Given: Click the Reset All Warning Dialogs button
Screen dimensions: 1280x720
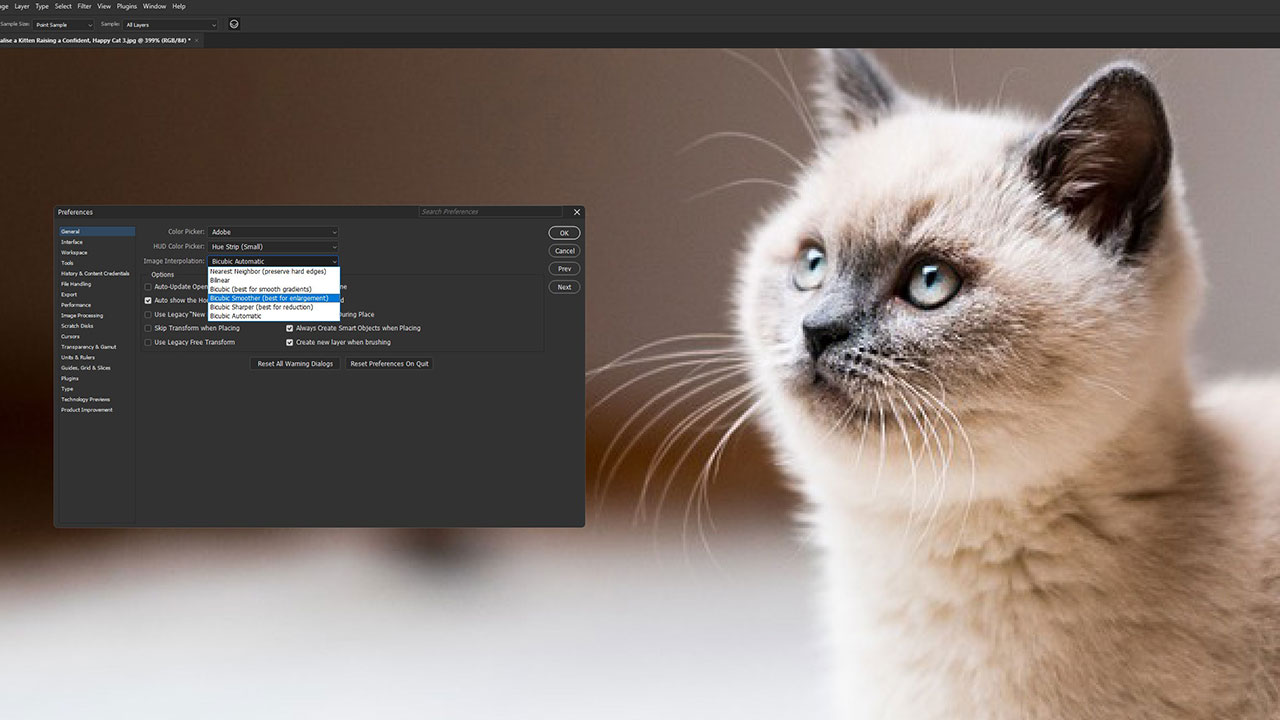Looking at the screenshot, I should coord(294,363).
